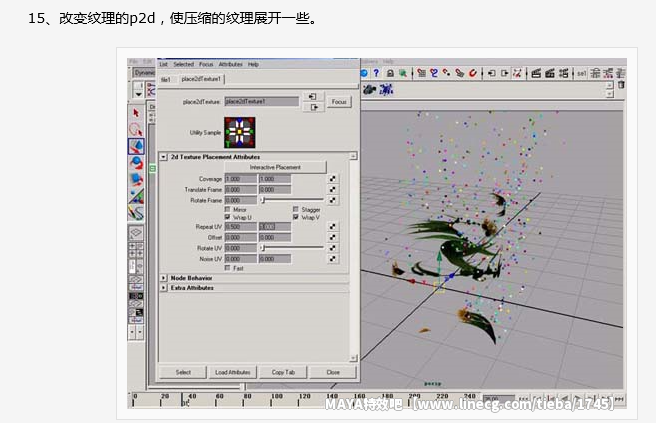The image size is (656, 423).
Task: Click the Copy Tab button
Action: point(283,372)
